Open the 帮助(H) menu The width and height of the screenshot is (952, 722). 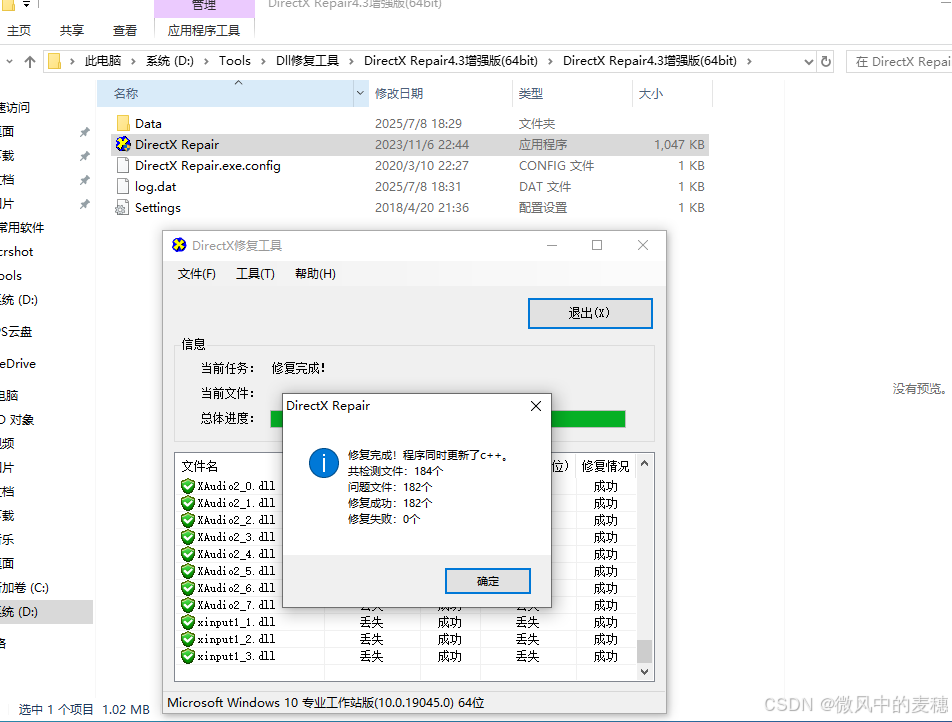pos(315,274)
